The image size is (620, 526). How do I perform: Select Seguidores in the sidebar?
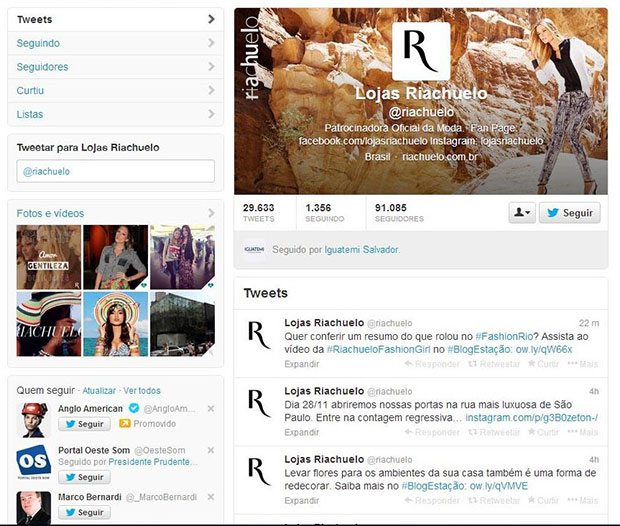[115, 67]
